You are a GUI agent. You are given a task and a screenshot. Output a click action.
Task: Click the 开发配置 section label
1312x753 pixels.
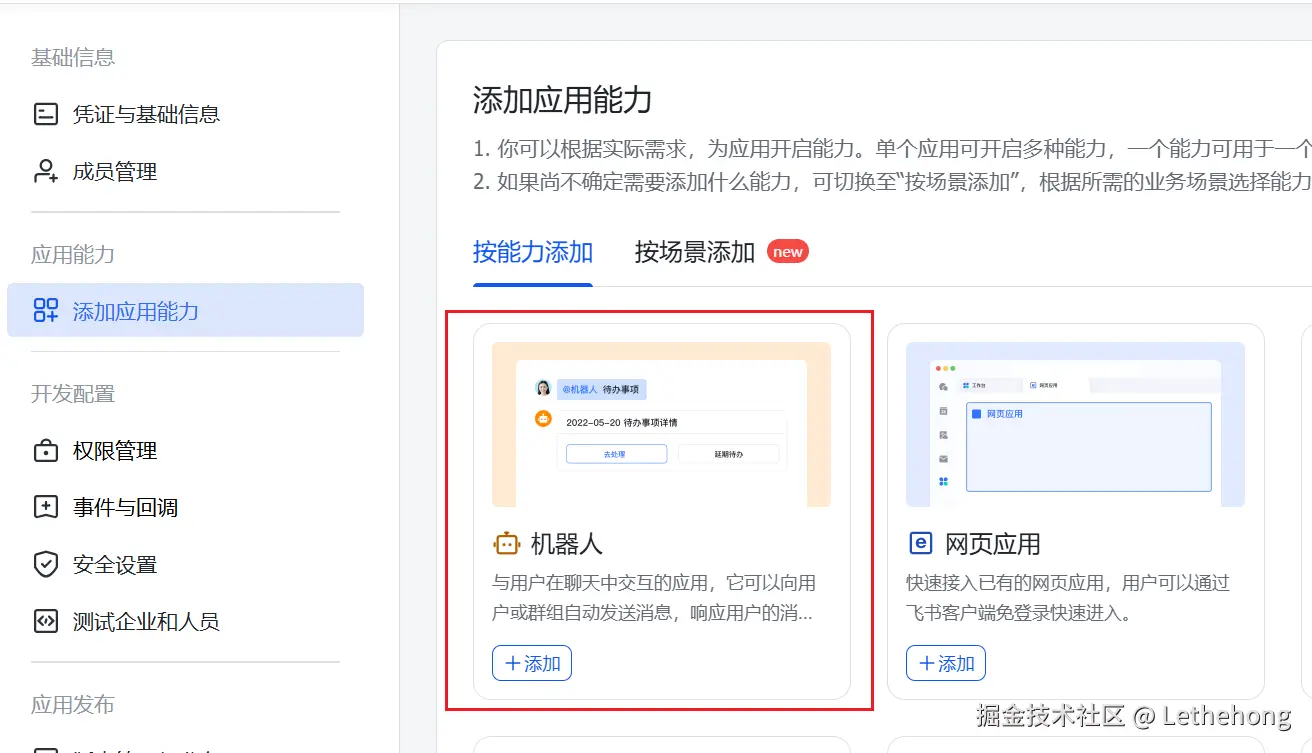click(x=73, y=394)
